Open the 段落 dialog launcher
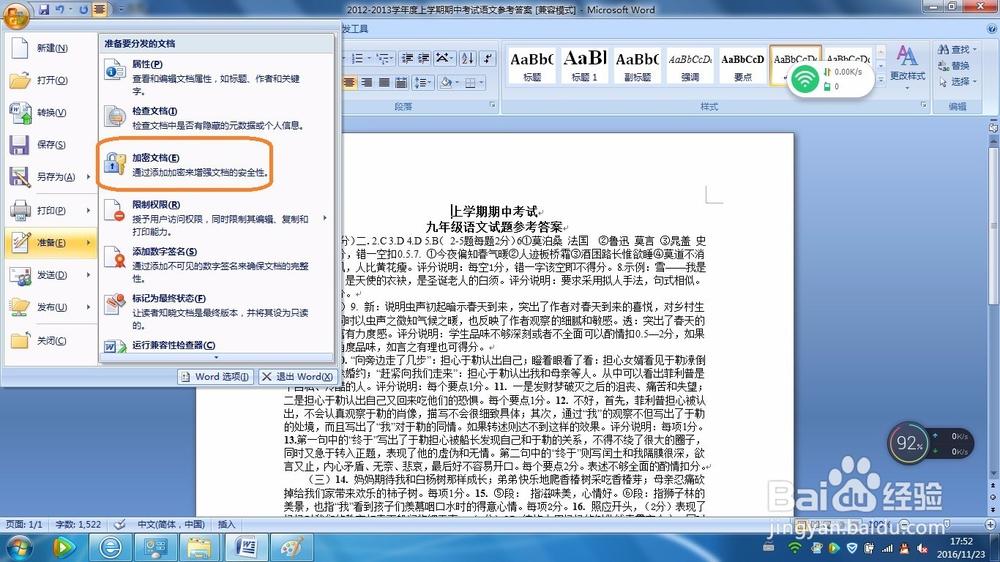The image size is (1000, 562). 492,105
